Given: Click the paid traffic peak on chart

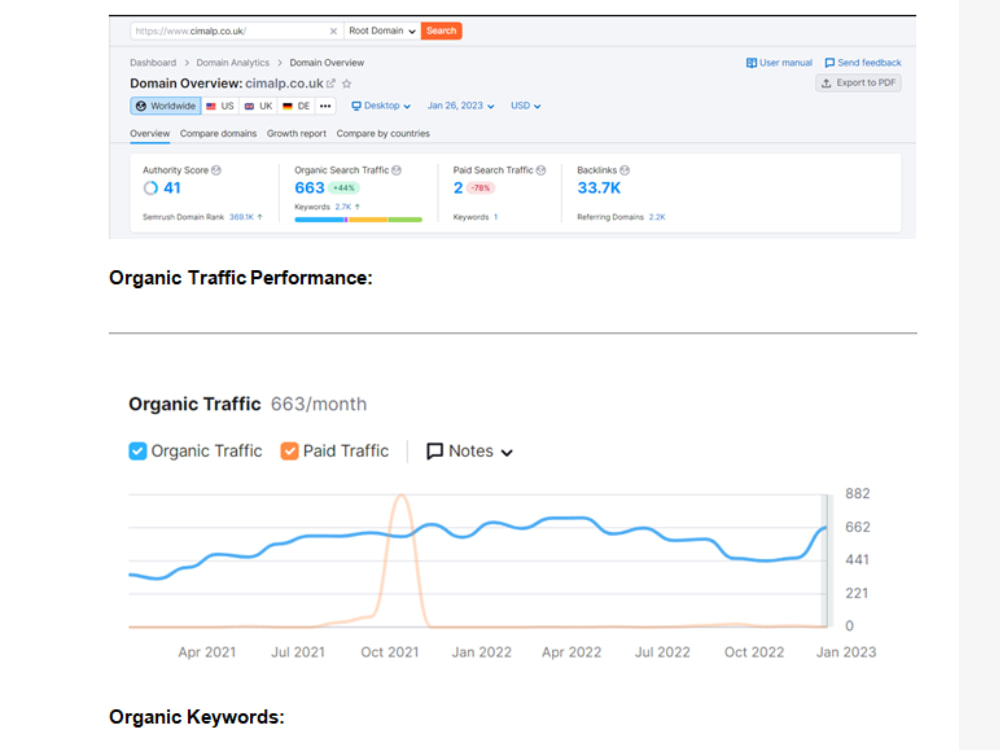Looking at the screenshot, I should click(x=401, y=496).
